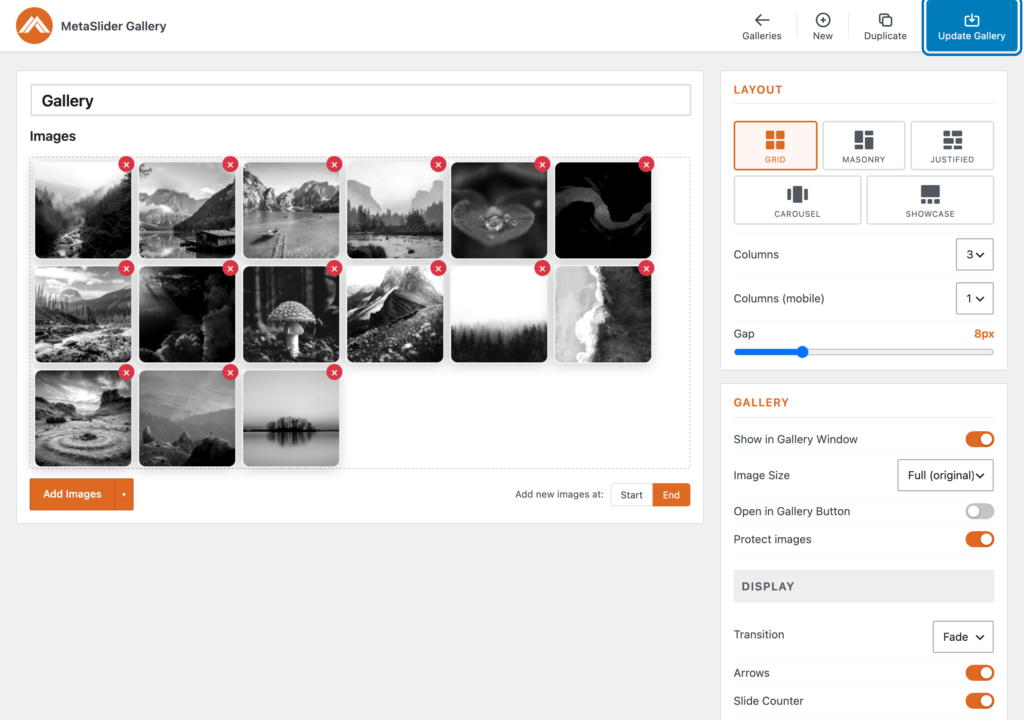The width and height of the screenshot is (1024, 720).
Task: Create a New gallery
Action: (x=822, y=27)
